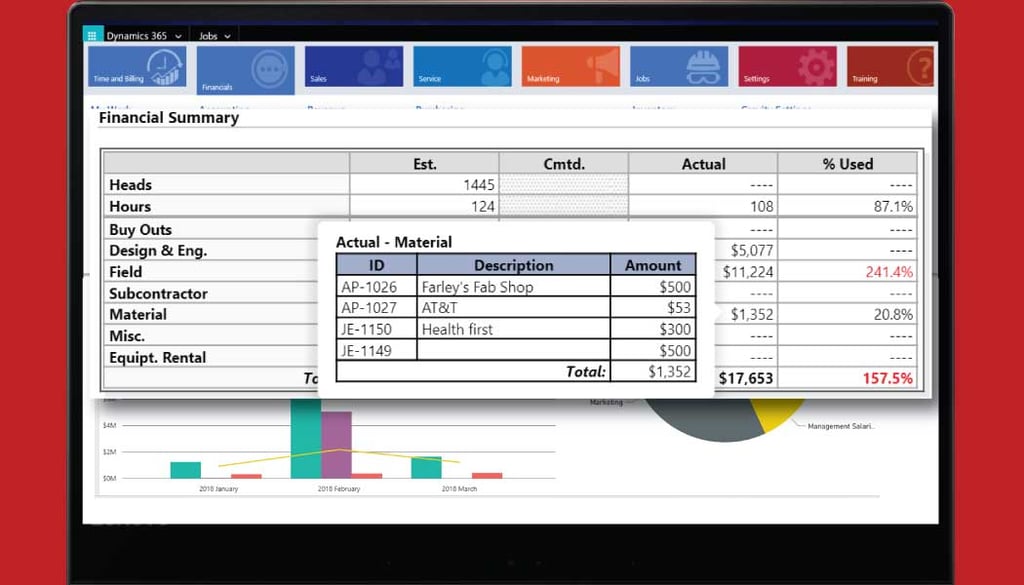Click the Amount column header in popup

pos(653,265)
